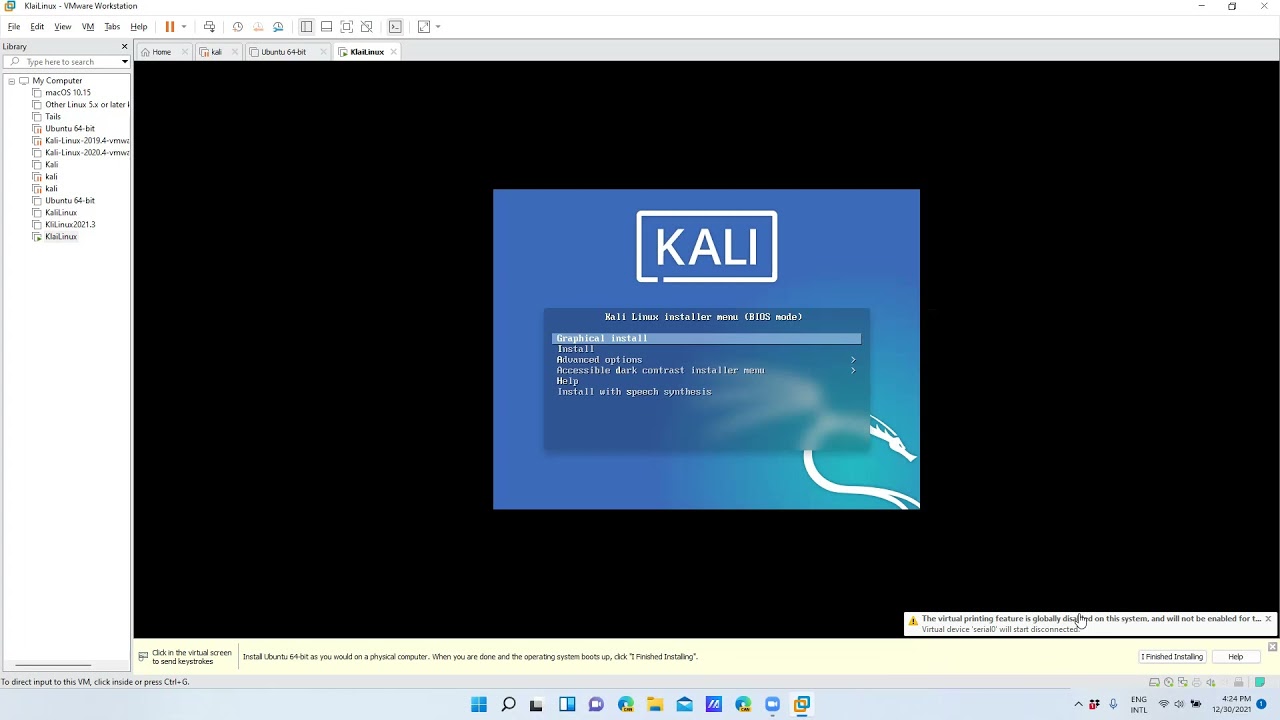Open Zoom from the taskbar
Viewport: 1280px width, 720px height.
pyautogui.click(x=772, y=704)
